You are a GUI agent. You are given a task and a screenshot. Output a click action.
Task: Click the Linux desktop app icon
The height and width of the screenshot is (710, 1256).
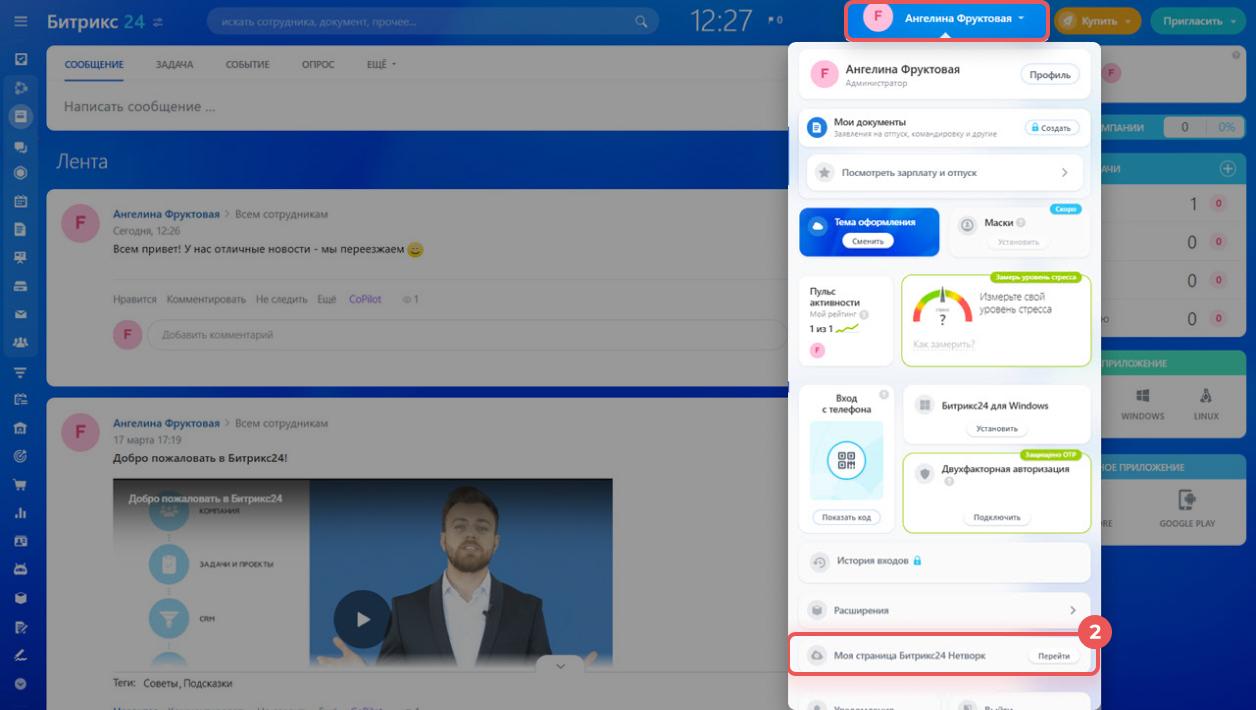pyautogui.click(x=1206, y=397)
